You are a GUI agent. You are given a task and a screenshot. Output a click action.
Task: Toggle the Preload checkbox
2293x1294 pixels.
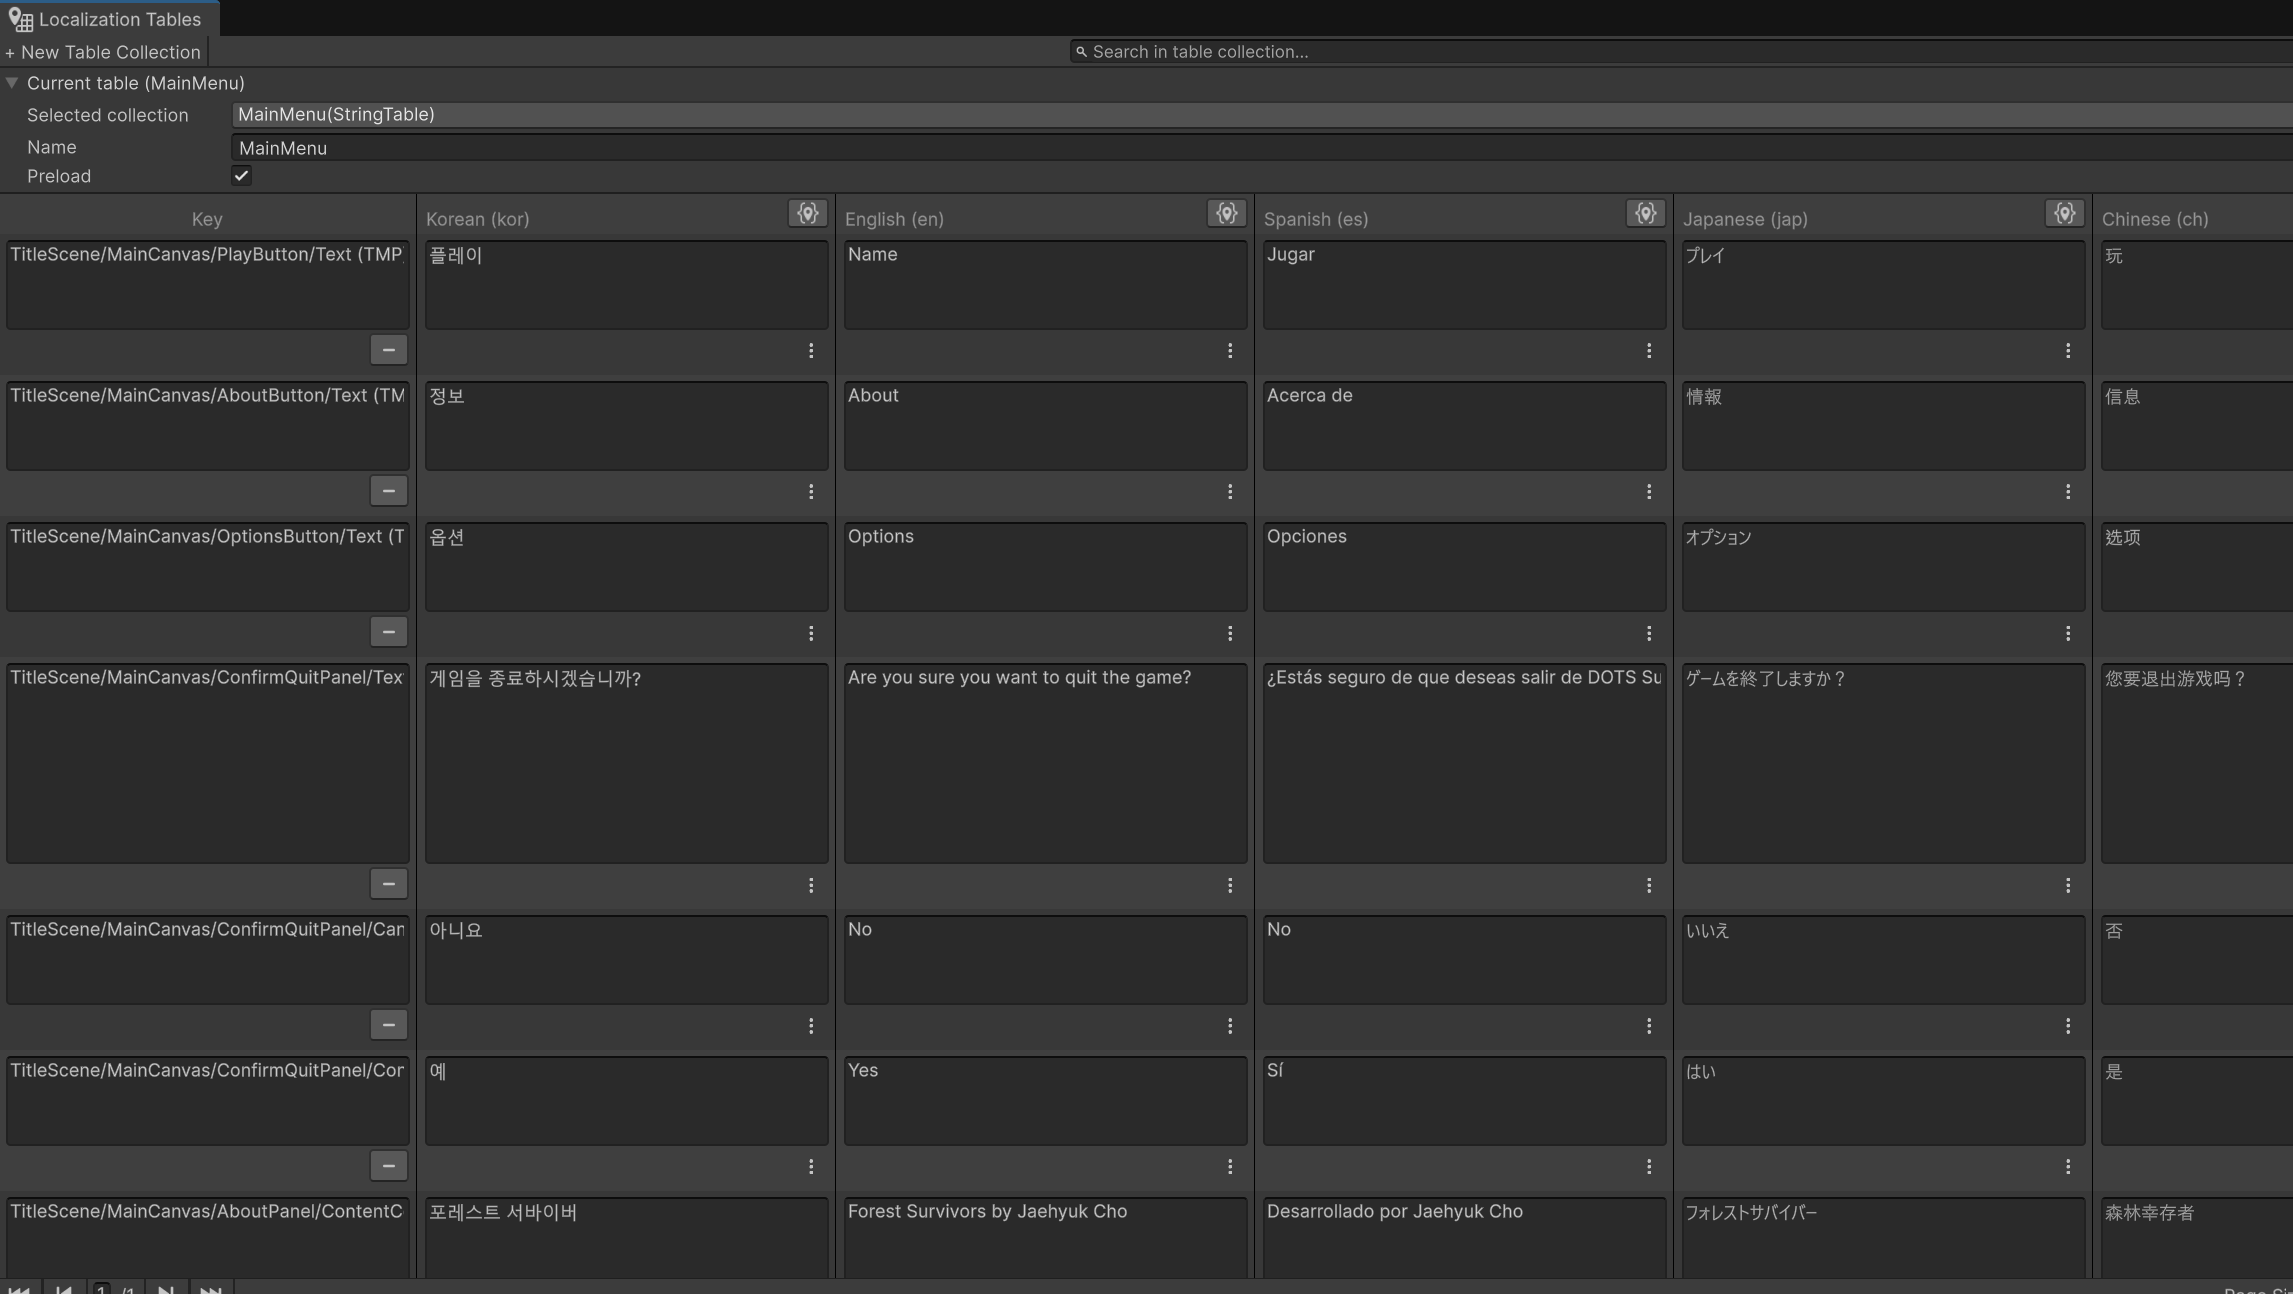(241, 176)
